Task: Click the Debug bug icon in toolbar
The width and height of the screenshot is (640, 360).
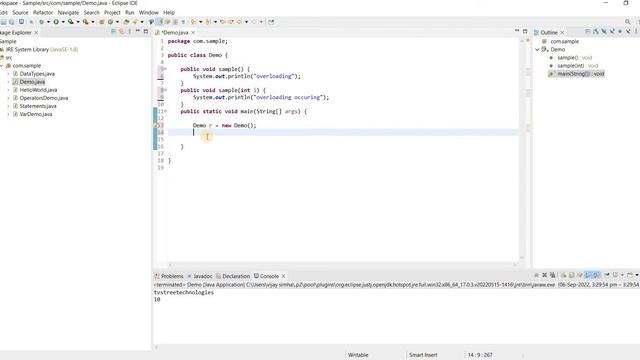Action: click(42, 22)
